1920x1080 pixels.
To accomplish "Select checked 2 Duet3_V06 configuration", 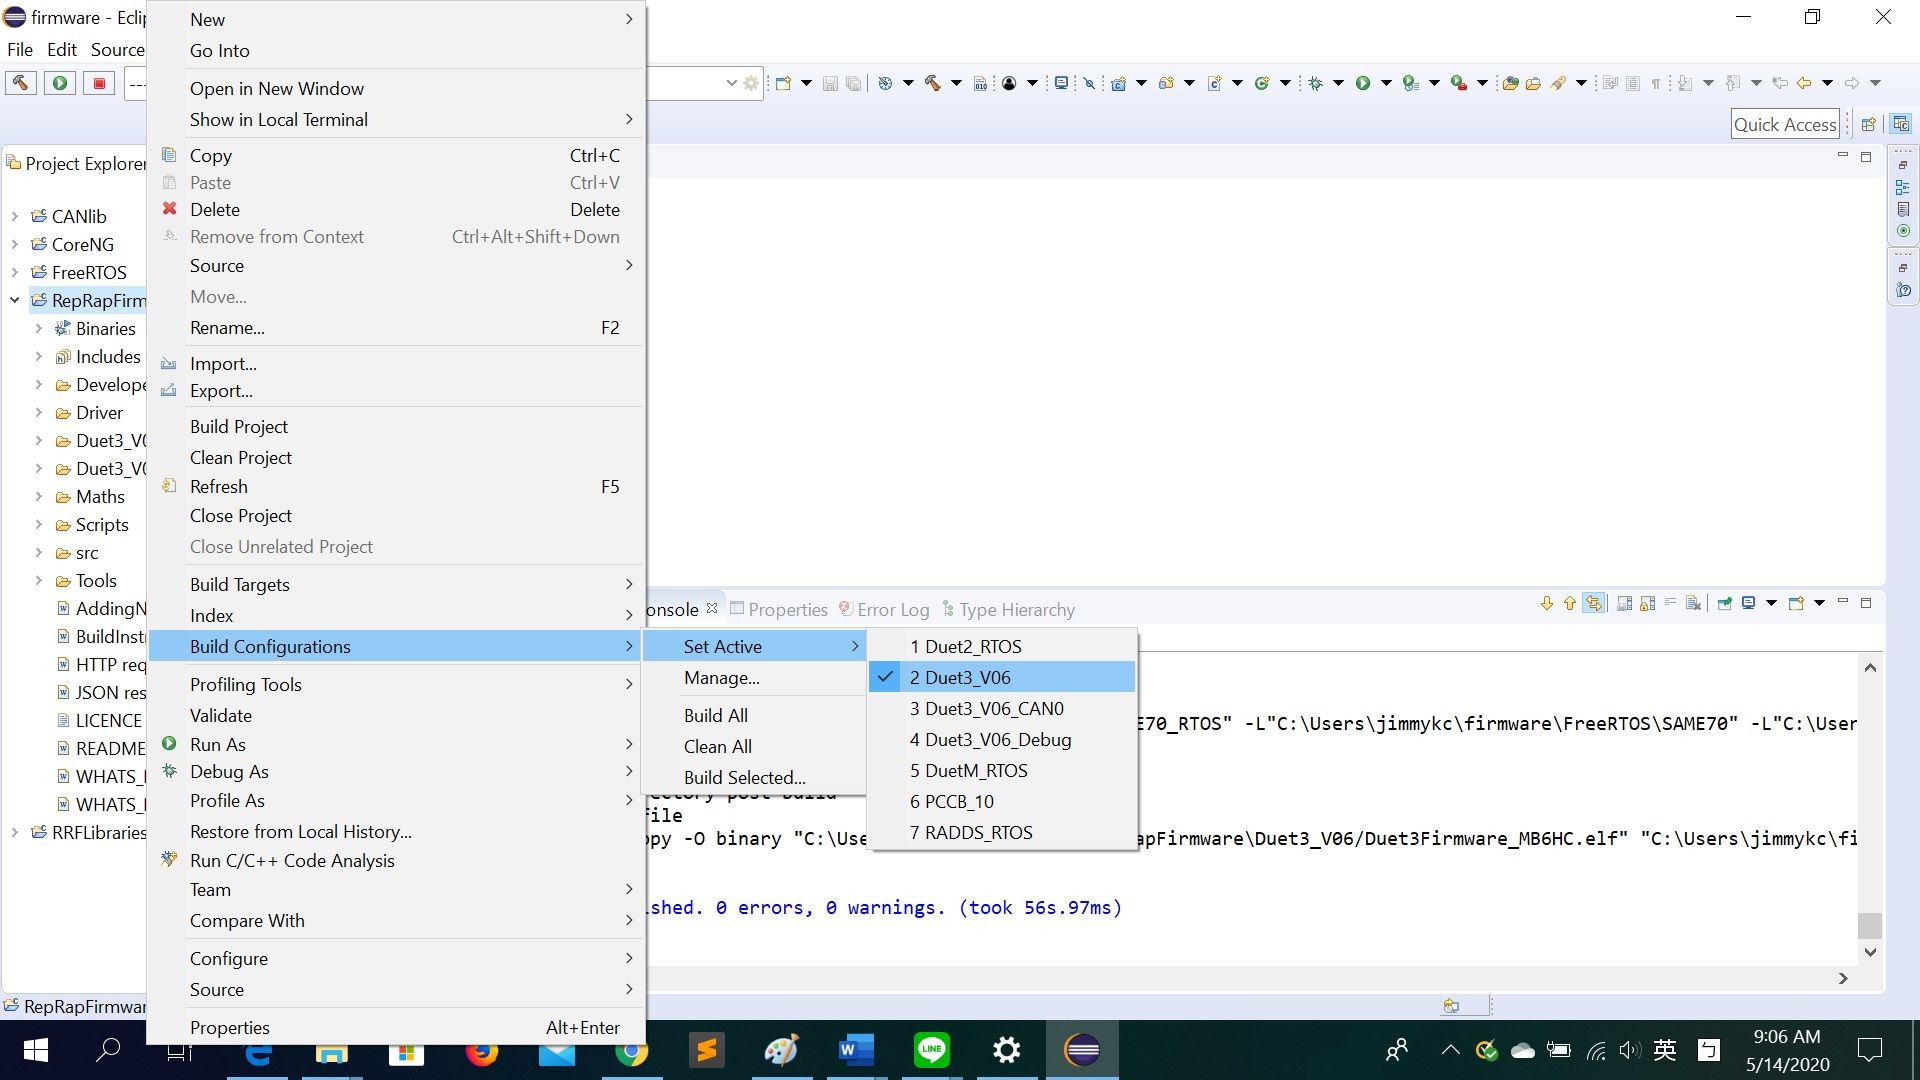I will [1002, 677].
